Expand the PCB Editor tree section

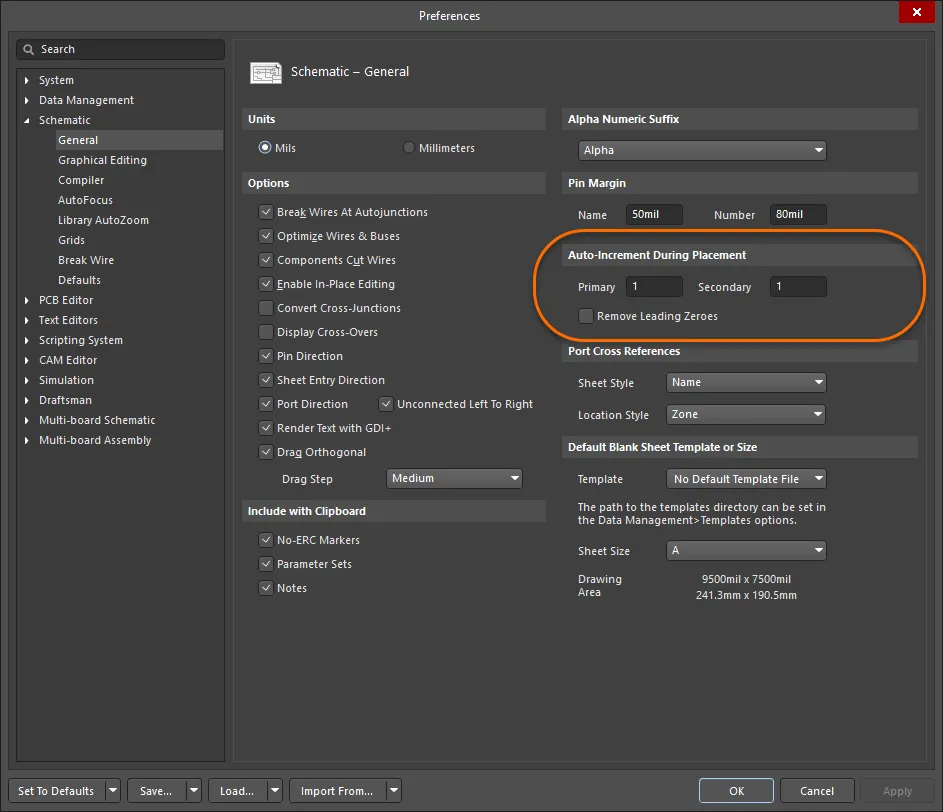pos(24,300)
